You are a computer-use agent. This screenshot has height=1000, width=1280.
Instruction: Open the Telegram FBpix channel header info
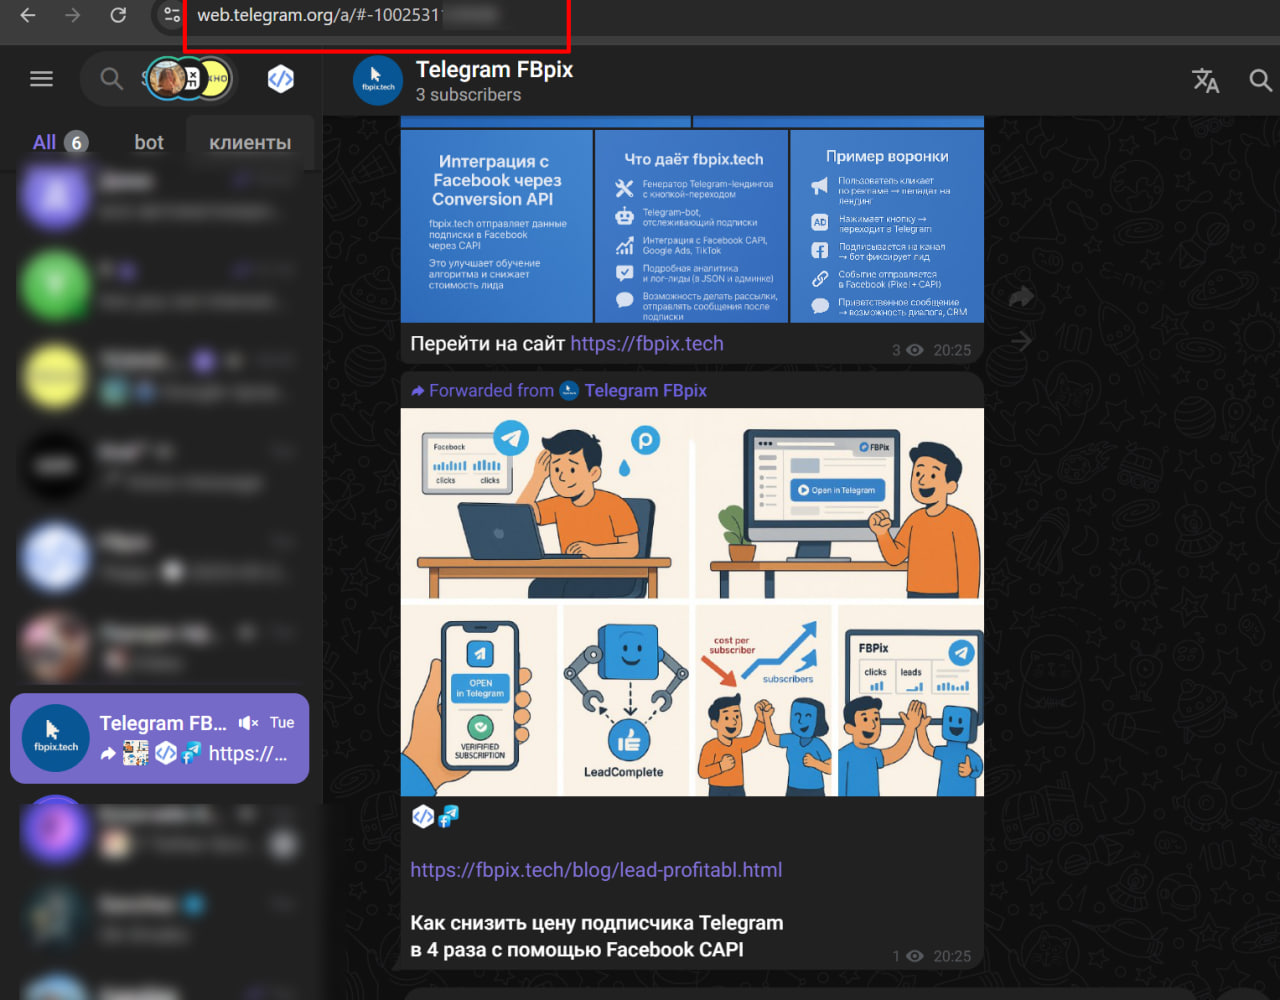tap(494, 81)
